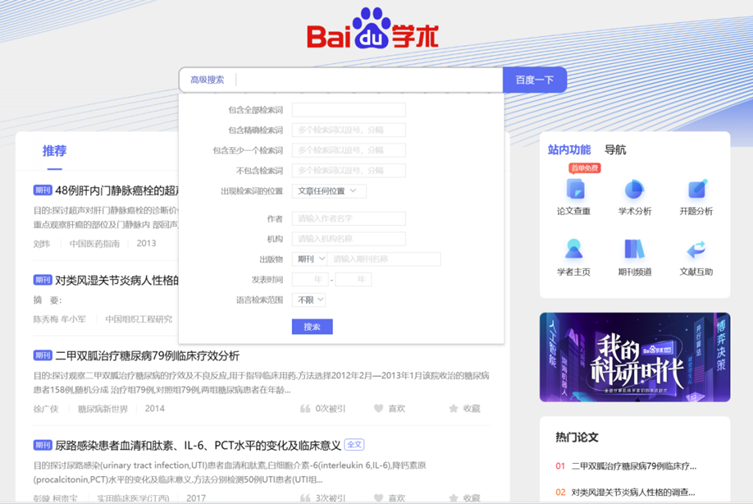Open hot paper 02 对类风湿关节炎病人性格
Screen dimensions: 753x504
point(633,492)
